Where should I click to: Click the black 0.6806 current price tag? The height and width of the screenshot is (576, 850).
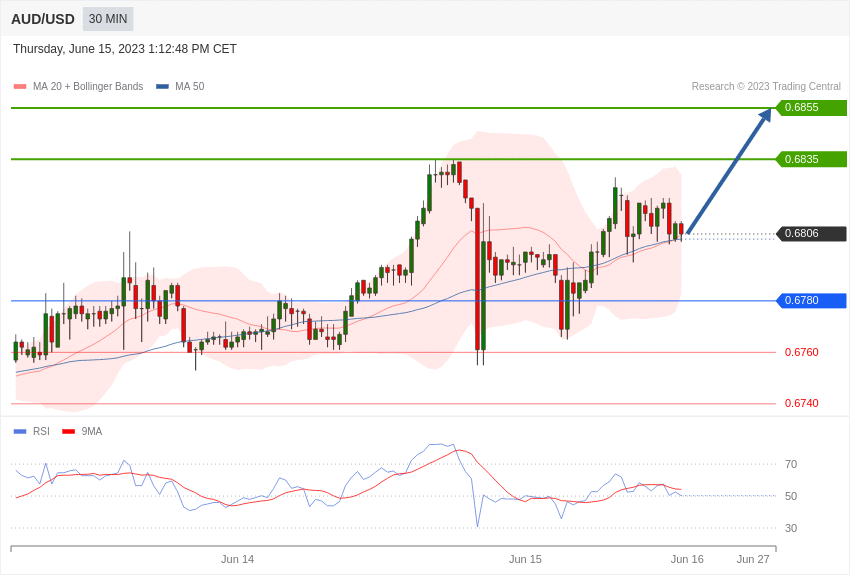point(812,234)
